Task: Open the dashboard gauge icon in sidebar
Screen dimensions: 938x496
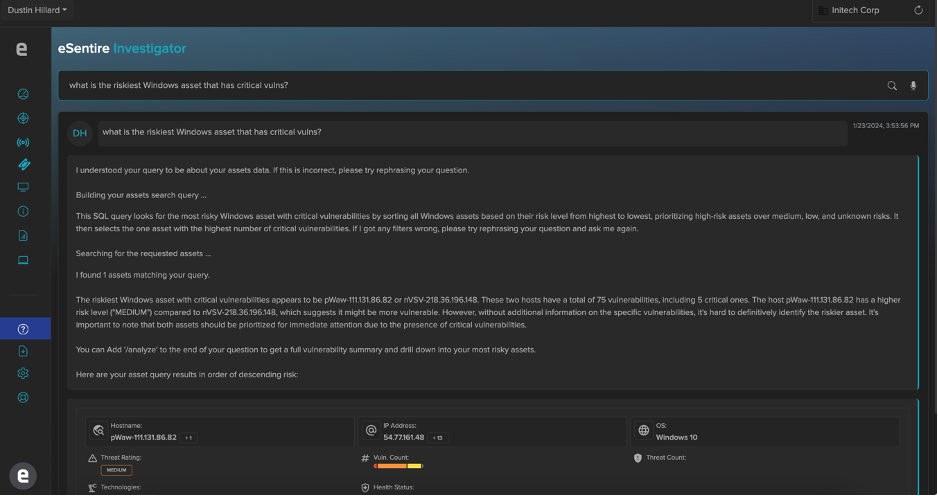Action: click(x=23, y=94)
